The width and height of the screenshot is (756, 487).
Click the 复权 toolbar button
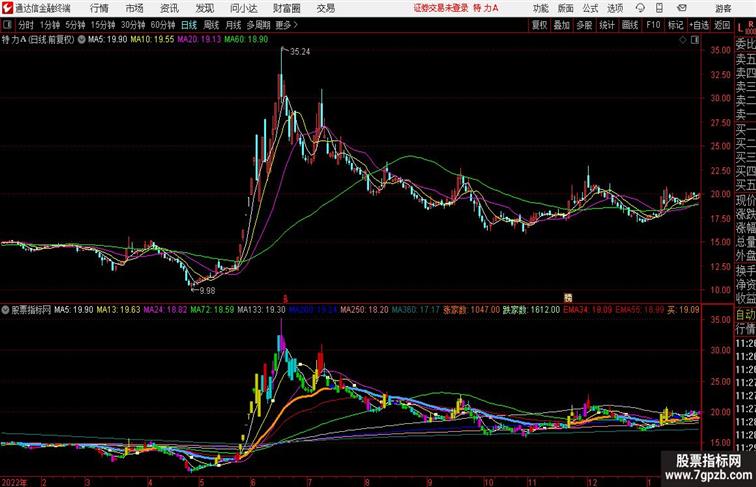[x=540, y=25]
